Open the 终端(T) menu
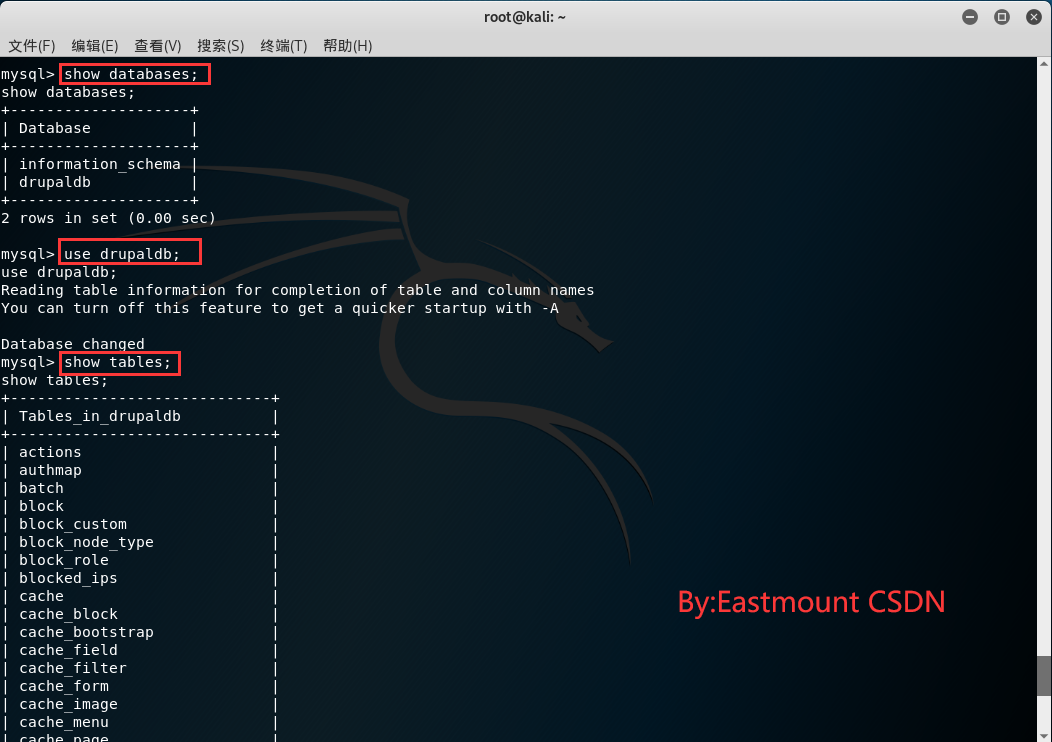The image size is (1052, 742). (x=284, y=46)
